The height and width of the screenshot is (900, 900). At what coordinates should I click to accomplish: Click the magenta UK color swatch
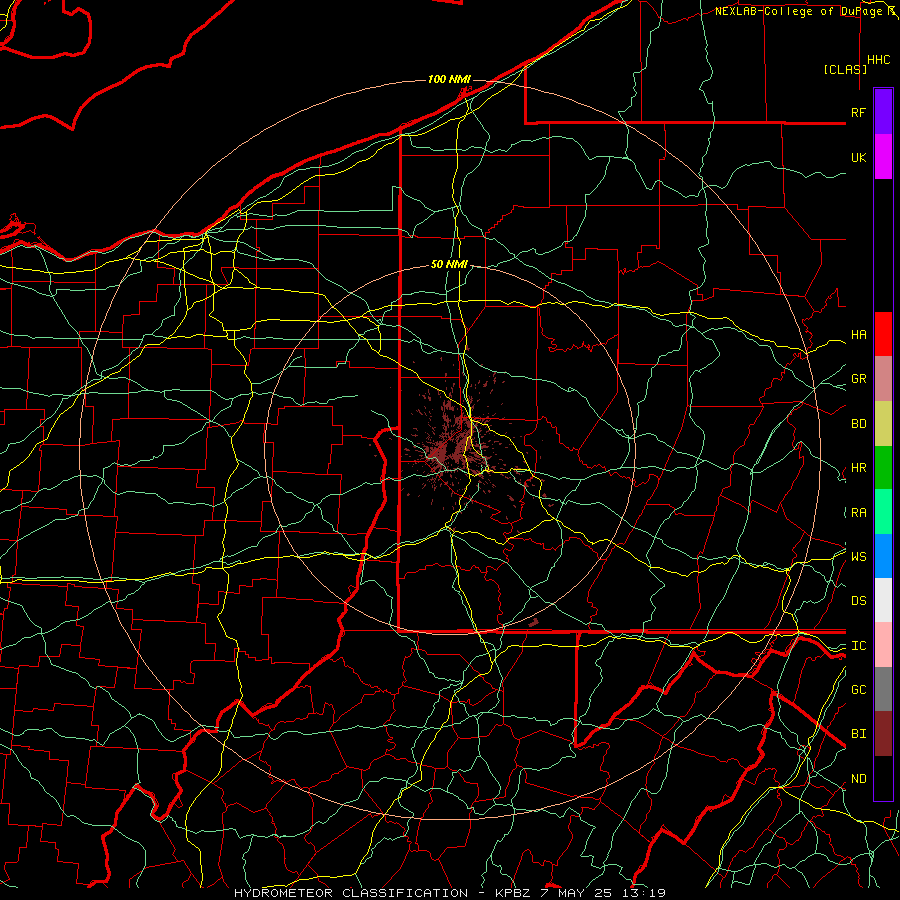[883, 157]
